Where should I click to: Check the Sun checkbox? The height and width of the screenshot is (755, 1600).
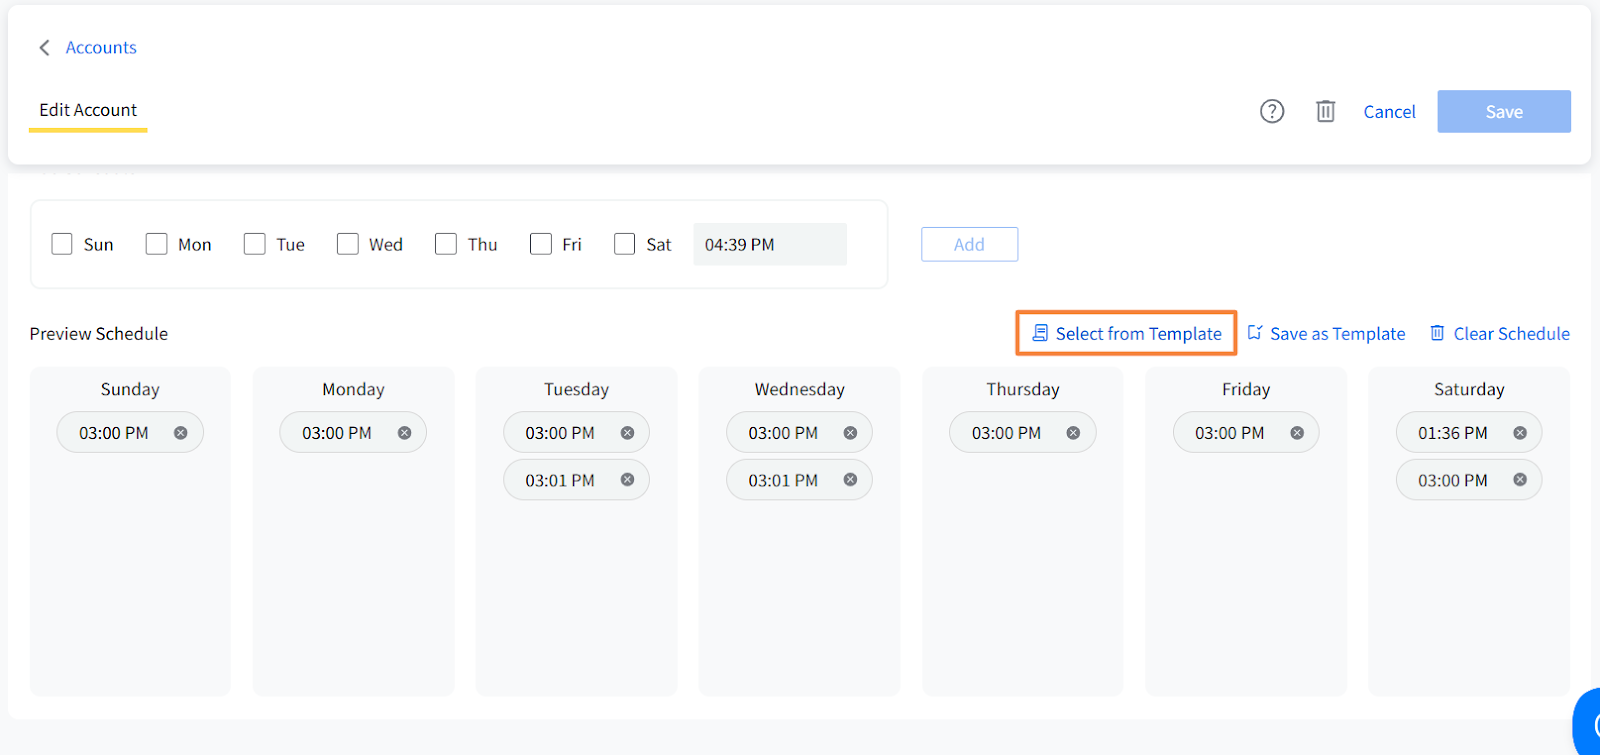click(x=62, y=244)
